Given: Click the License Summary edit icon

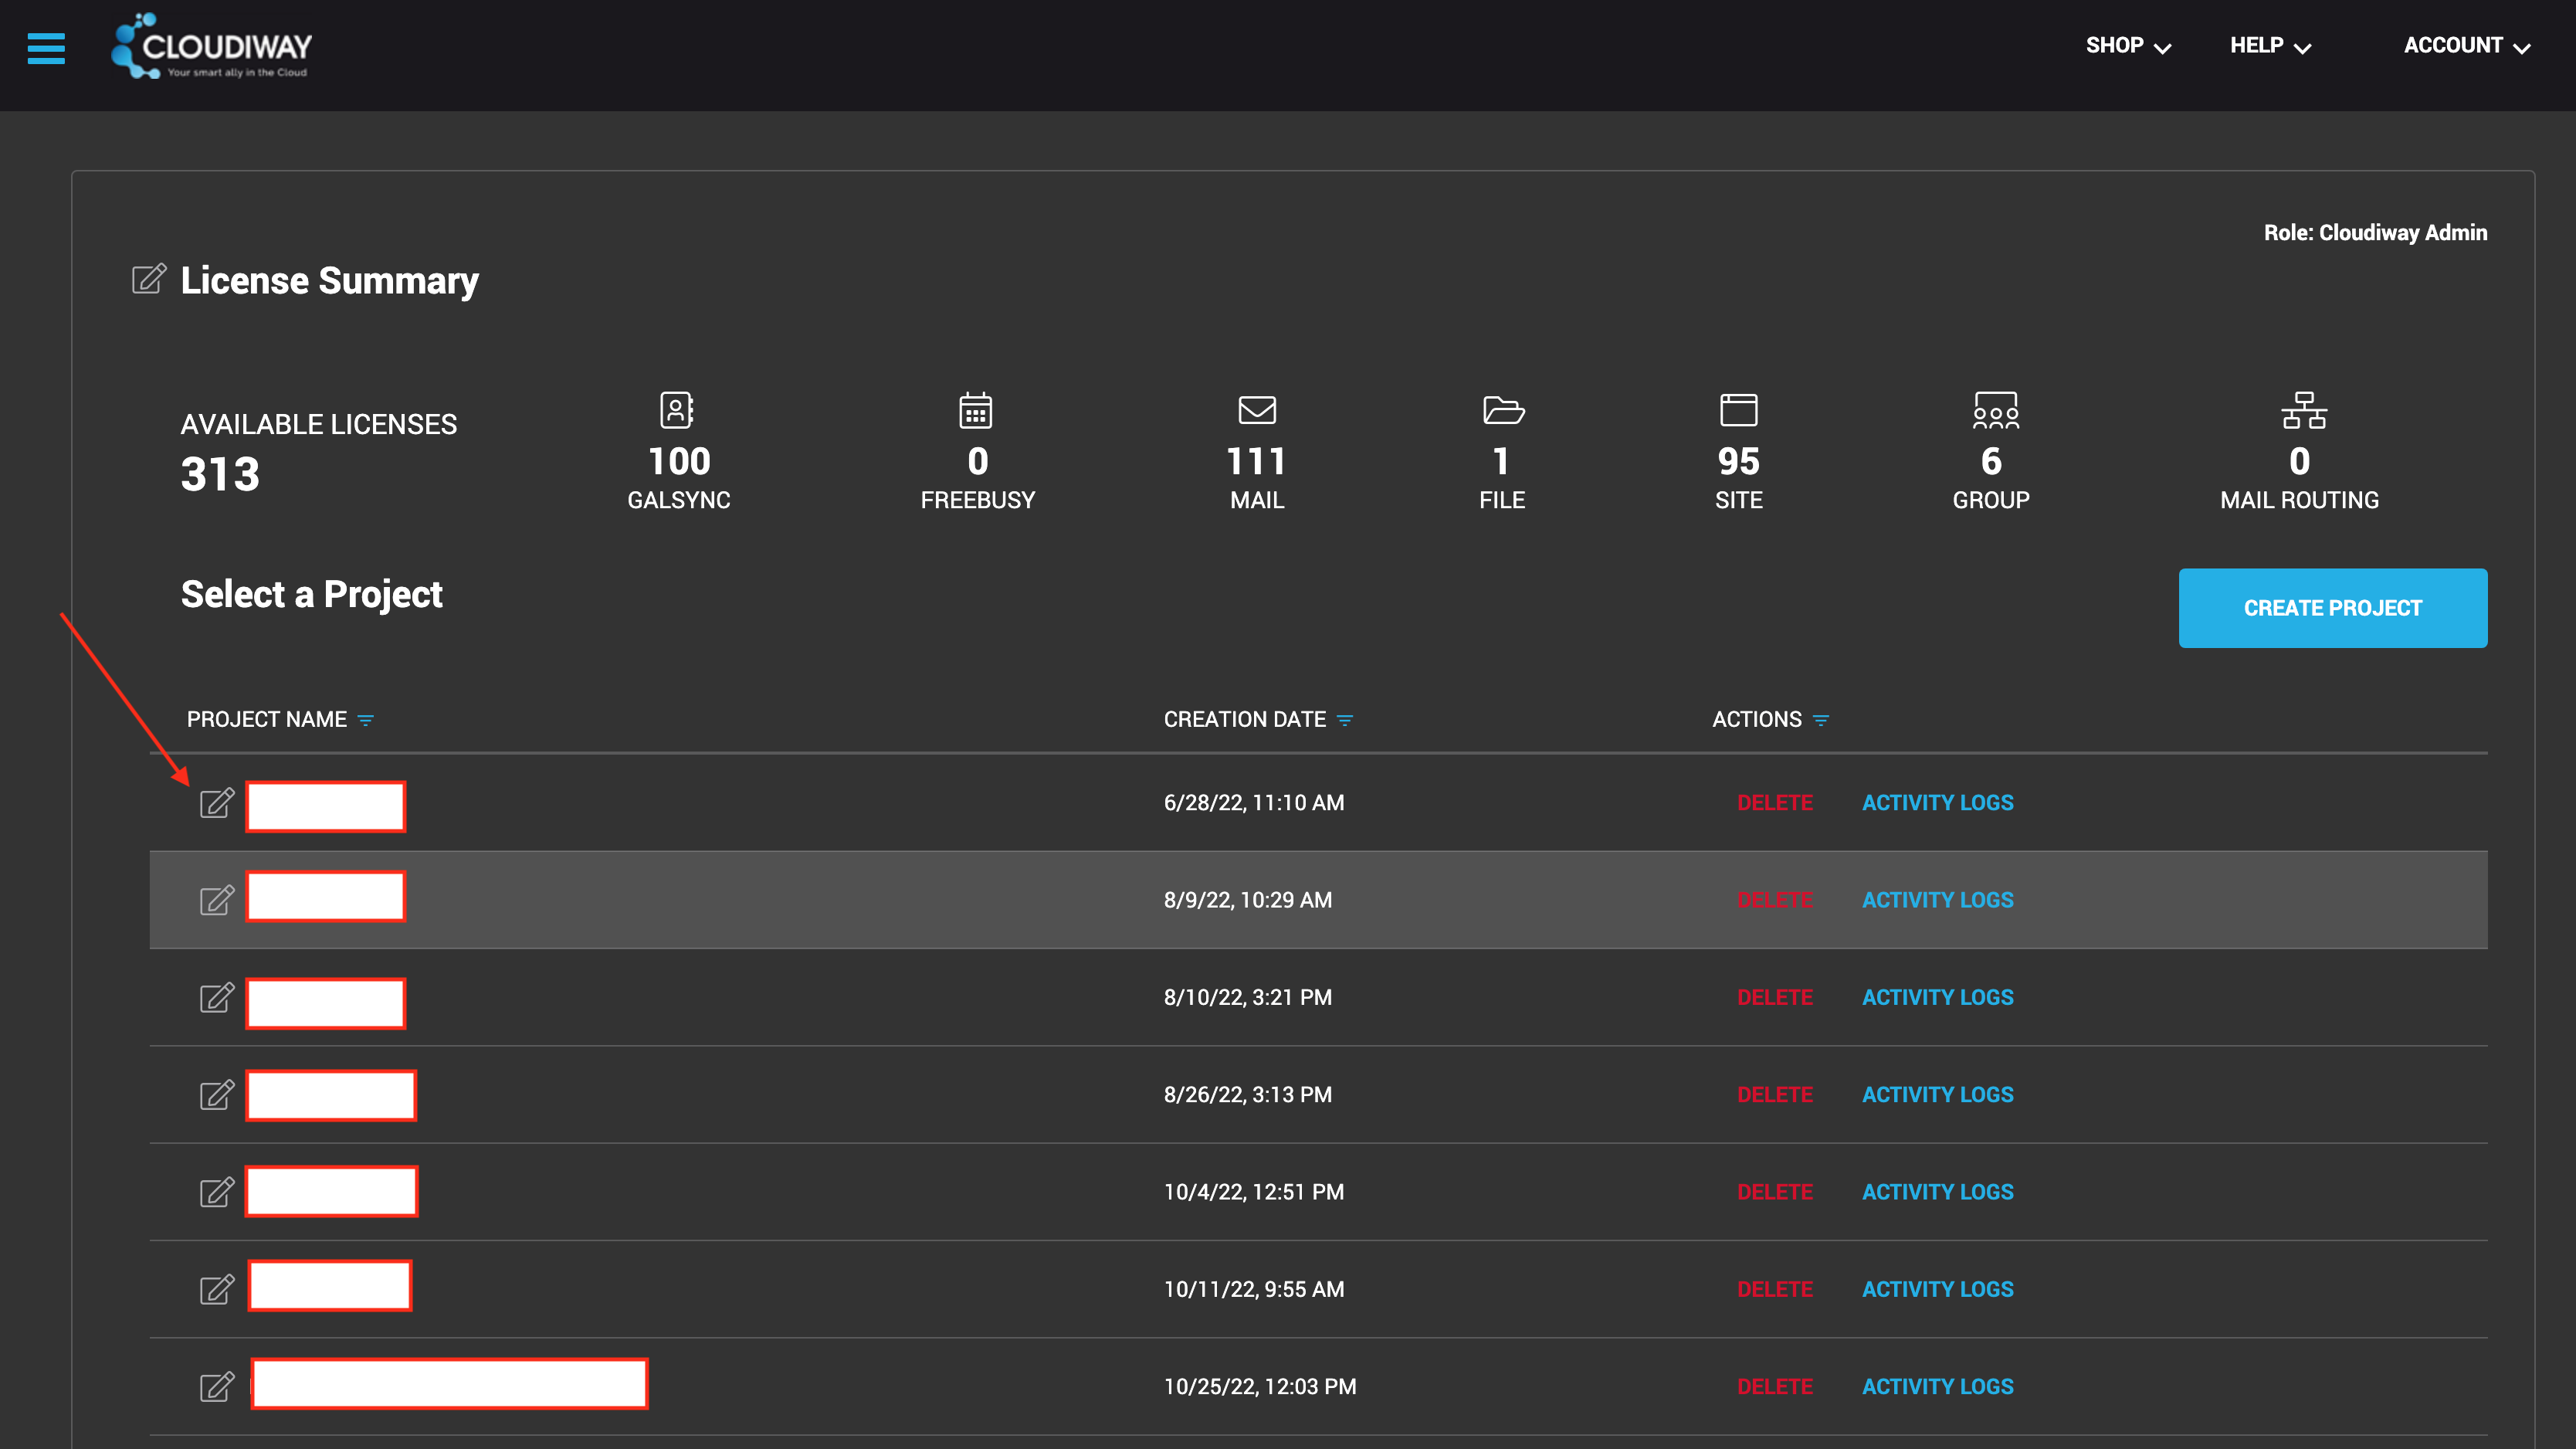Looking at the screenshot, I should click(148, 279).
